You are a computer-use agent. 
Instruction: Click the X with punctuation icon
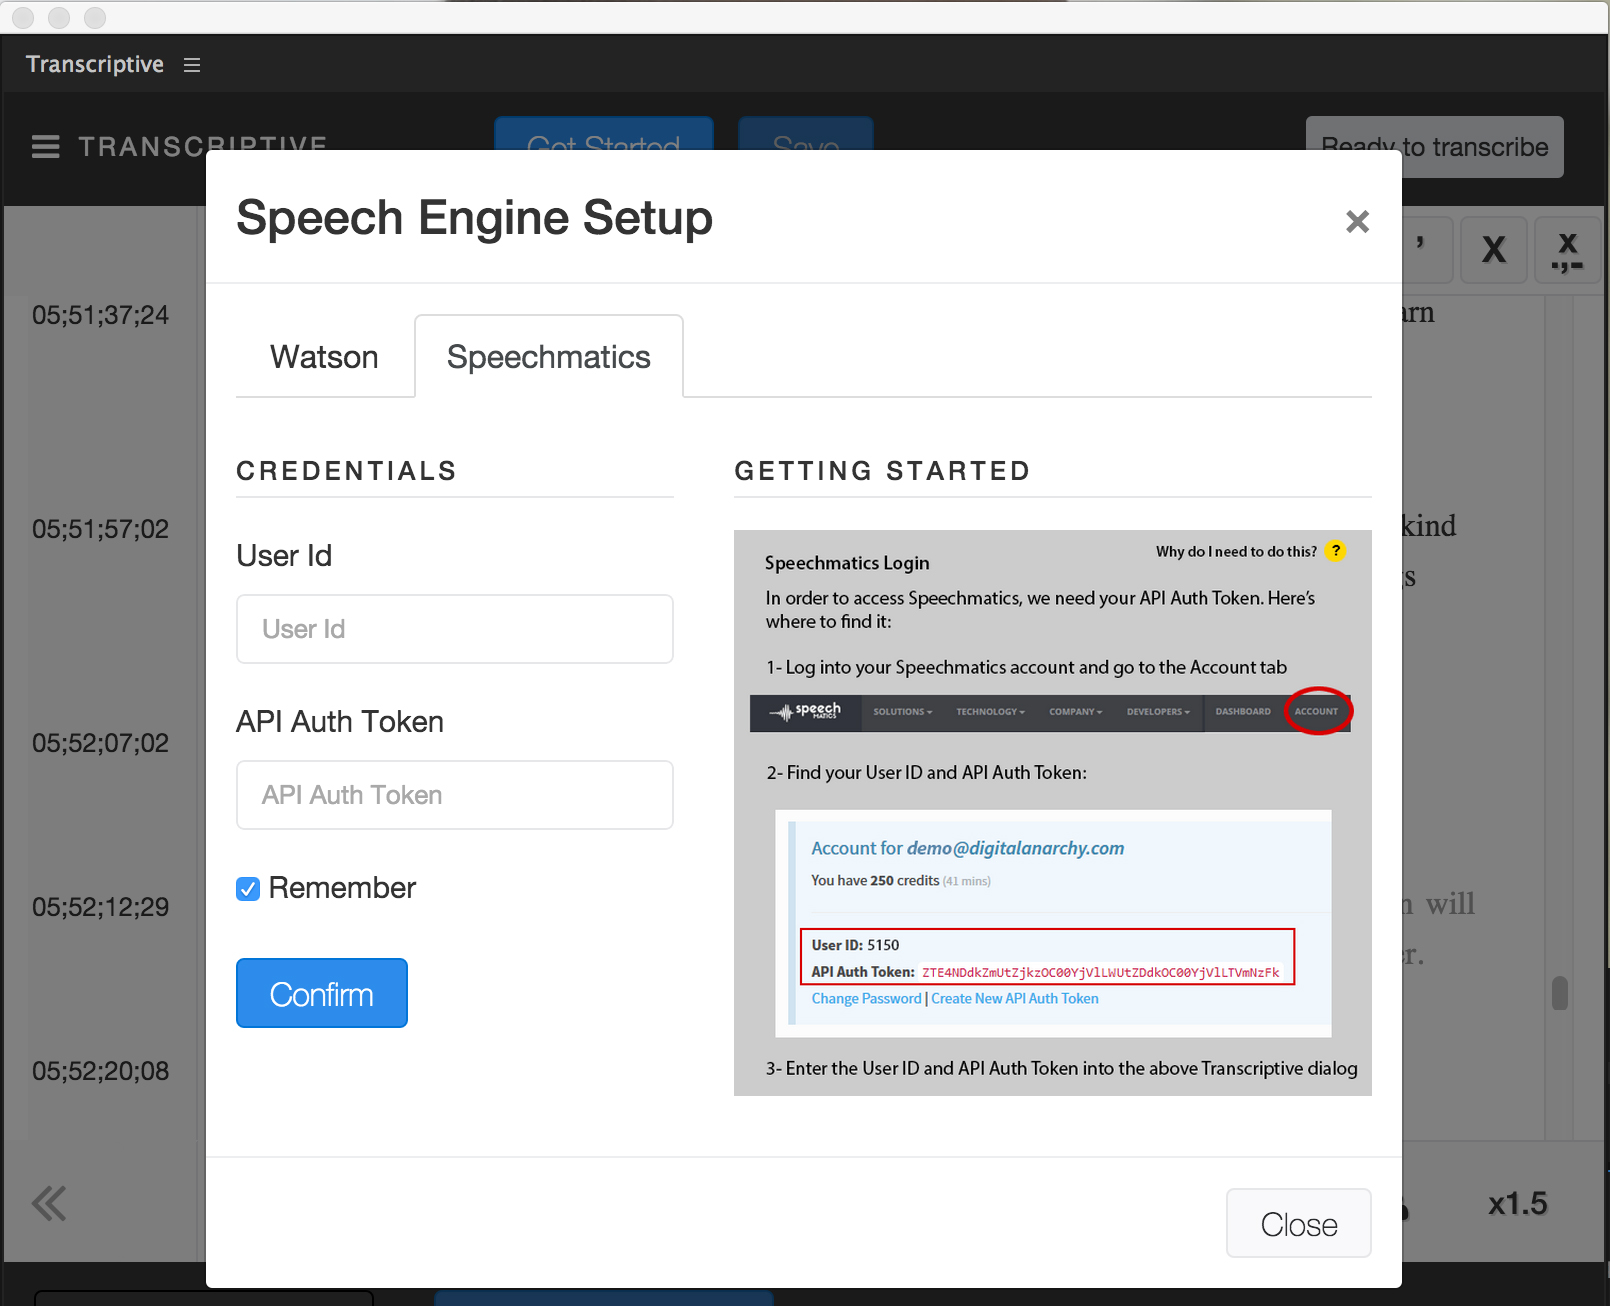click(1567, 251)
